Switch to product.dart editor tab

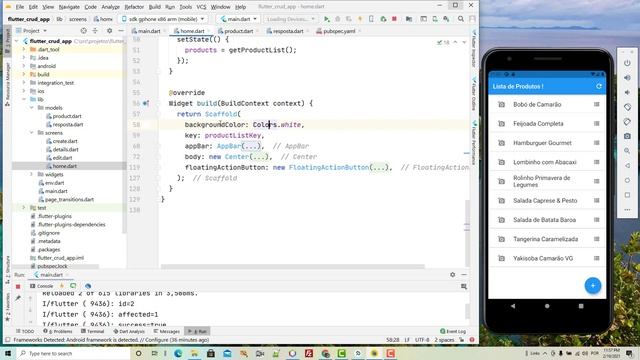click(x=239, y=31)
